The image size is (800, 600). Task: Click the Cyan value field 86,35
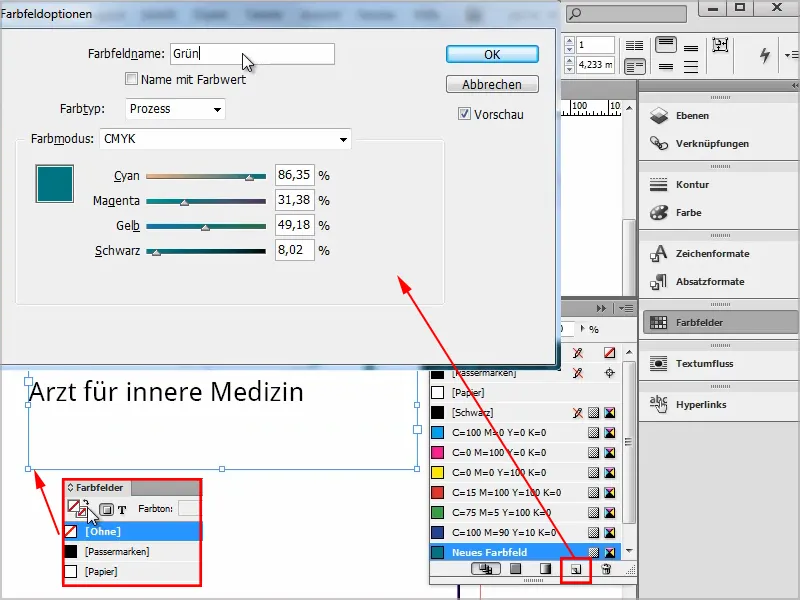(294, 175)
